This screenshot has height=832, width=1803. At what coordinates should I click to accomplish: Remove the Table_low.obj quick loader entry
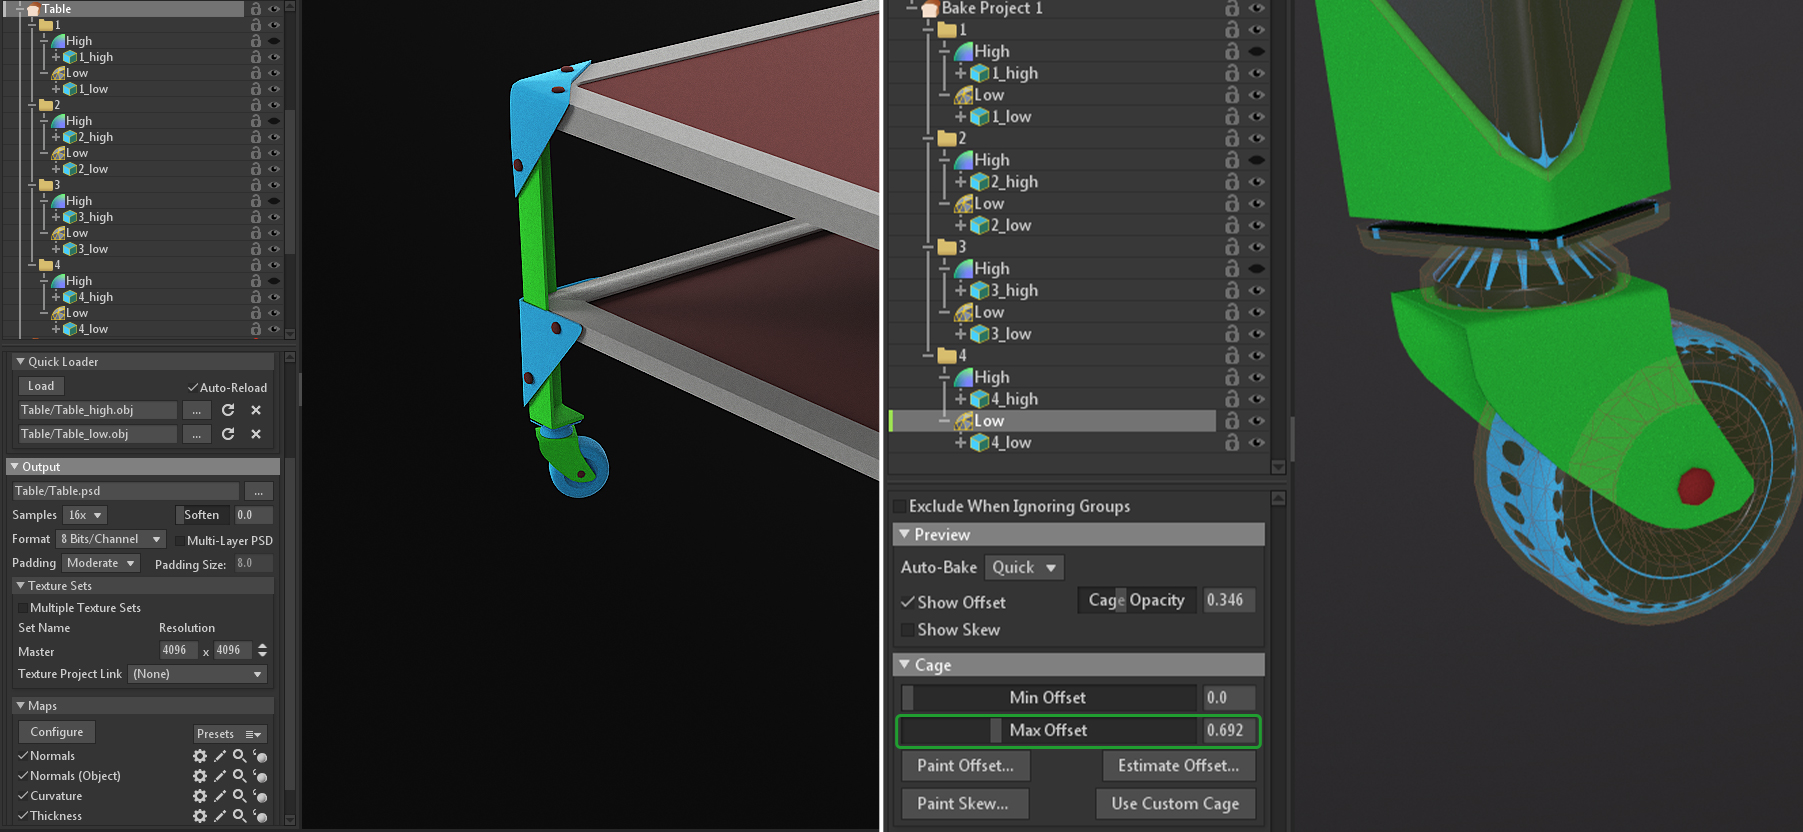click(256, 434)
